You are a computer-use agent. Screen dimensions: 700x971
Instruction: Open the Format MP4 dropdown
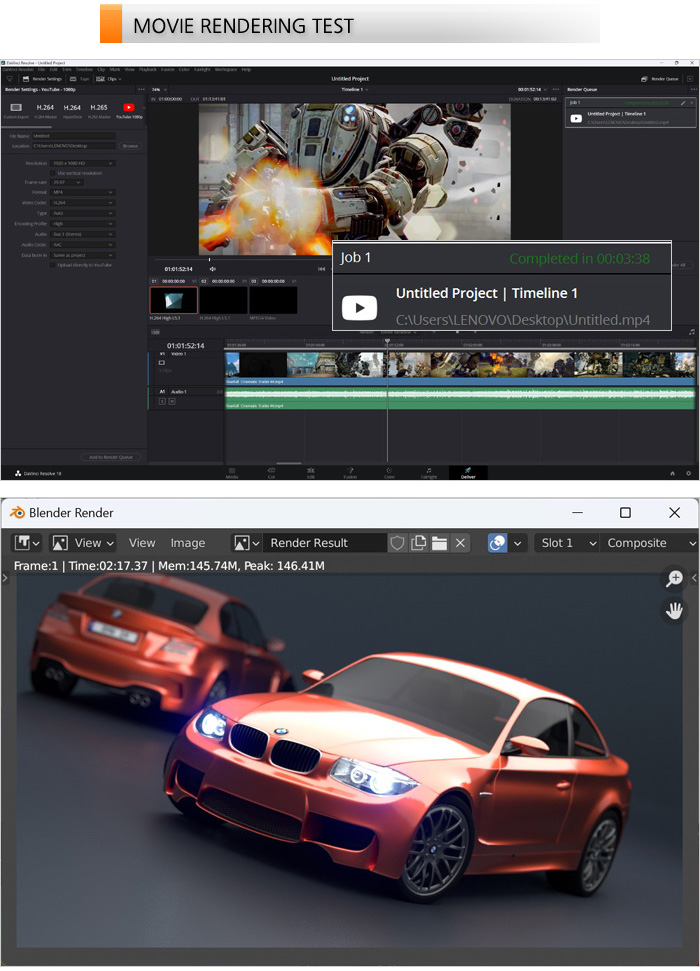coord(83,193)
